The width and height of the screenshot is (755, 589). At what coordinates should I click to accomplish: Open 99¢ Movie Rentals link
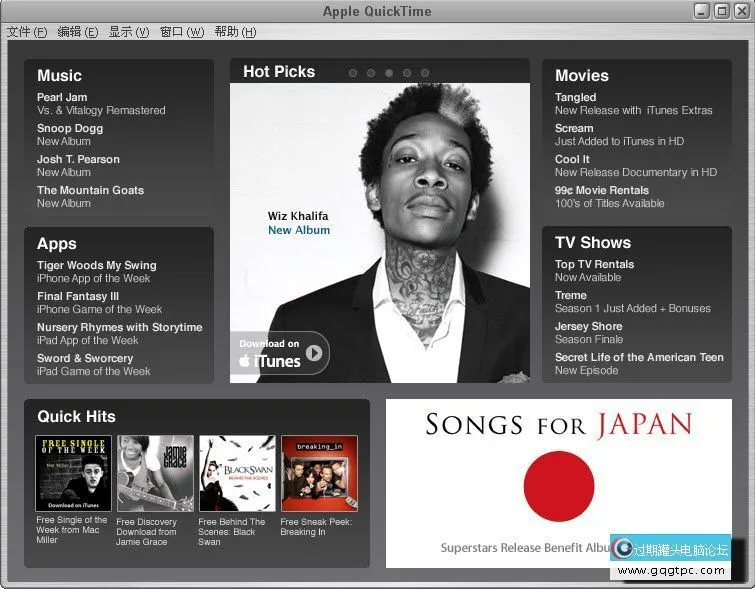point(609,196)
